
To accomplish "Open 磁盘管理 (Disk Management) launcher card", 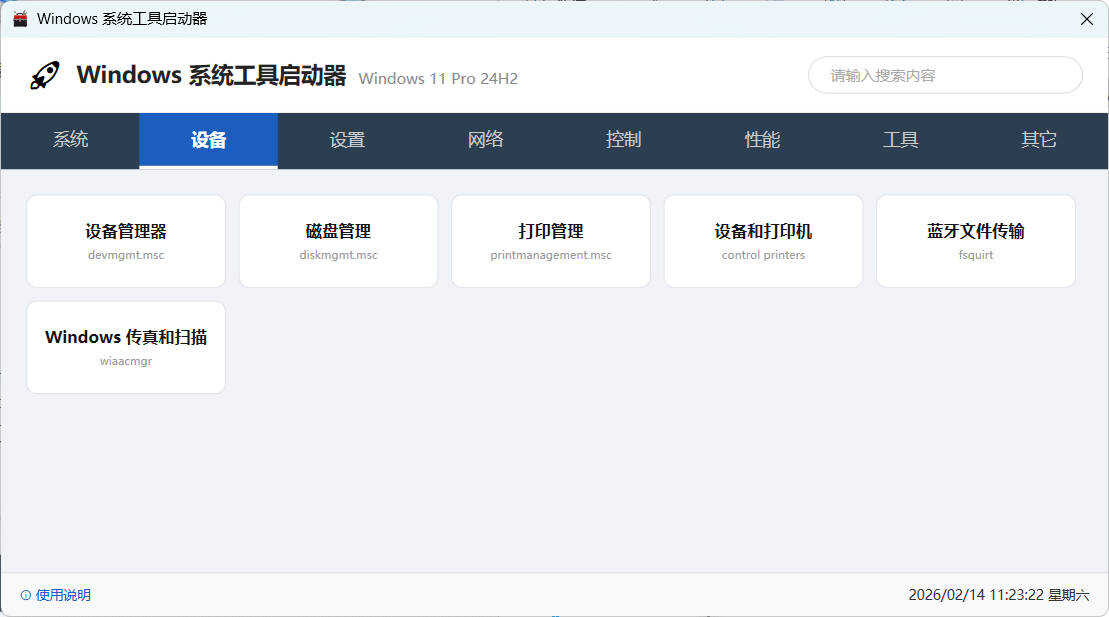I will [338, 240].
